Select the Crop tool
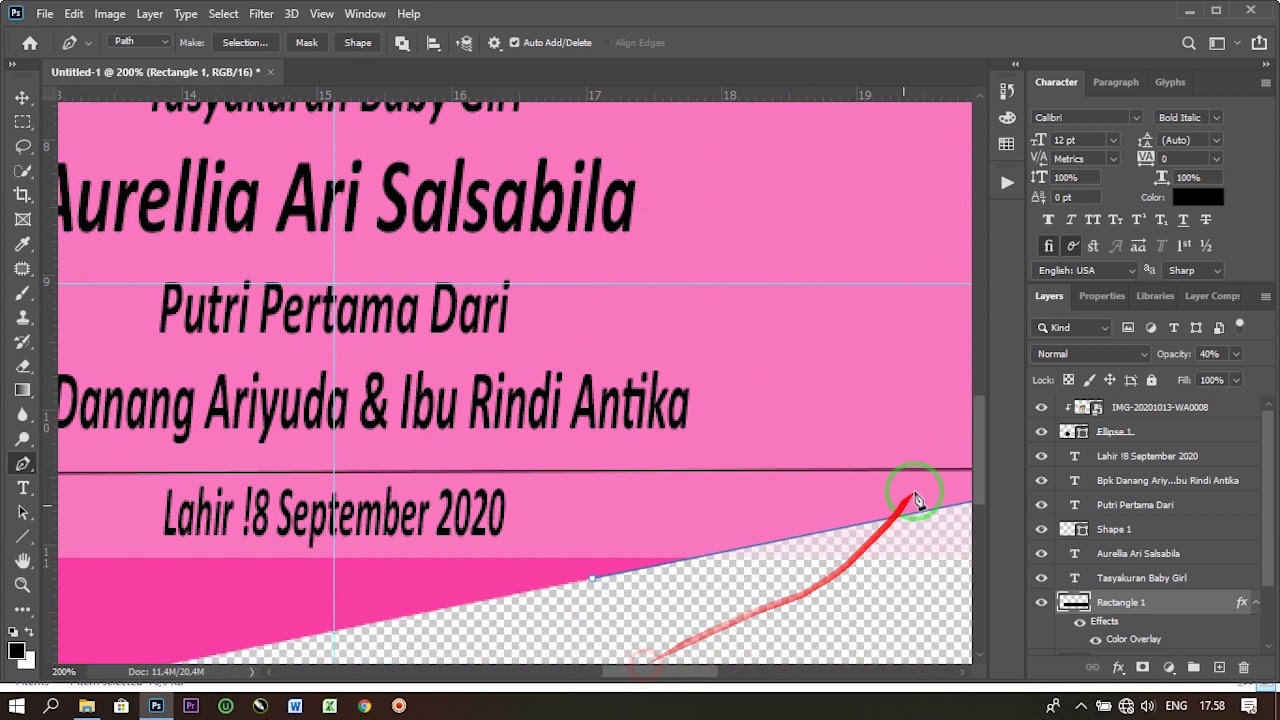 (x=22, y=195)
